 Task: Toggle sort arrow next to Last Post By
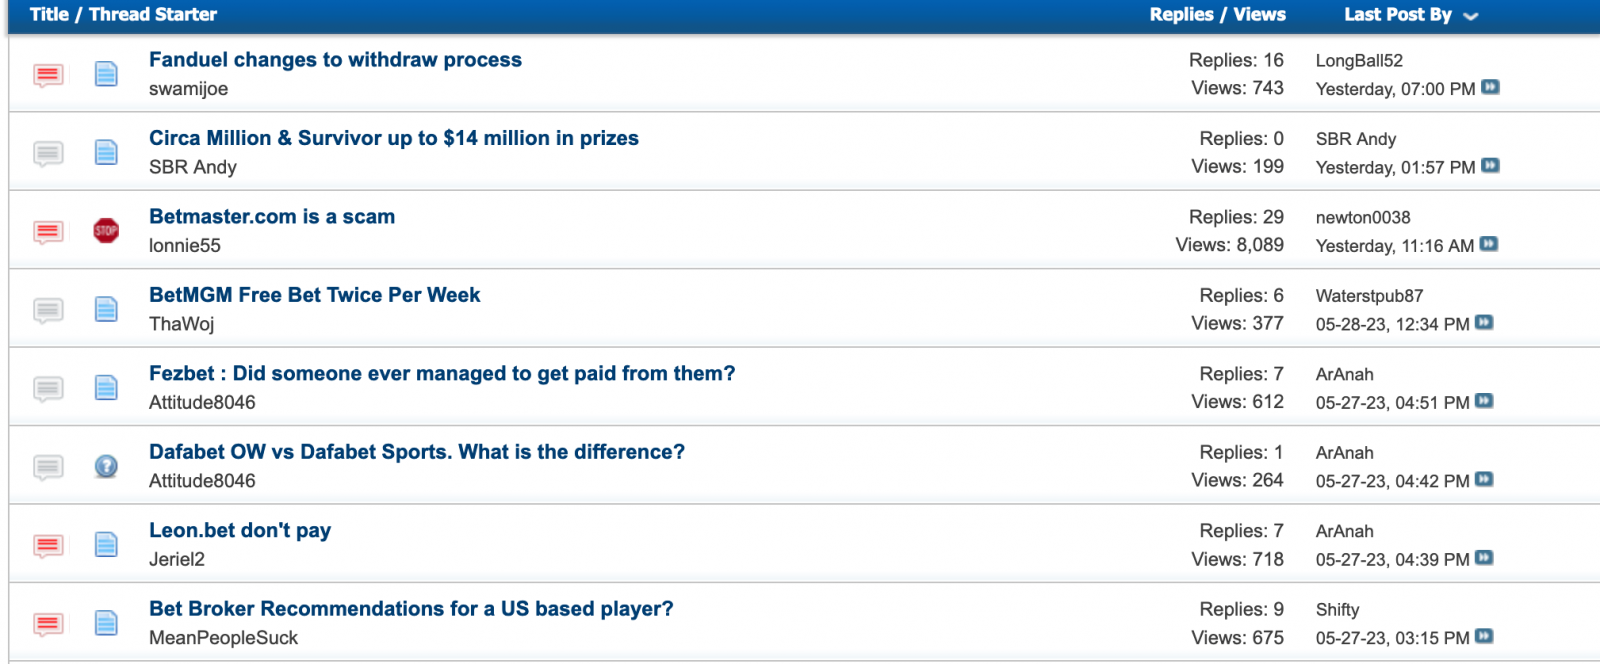[x=1470, y=16]
